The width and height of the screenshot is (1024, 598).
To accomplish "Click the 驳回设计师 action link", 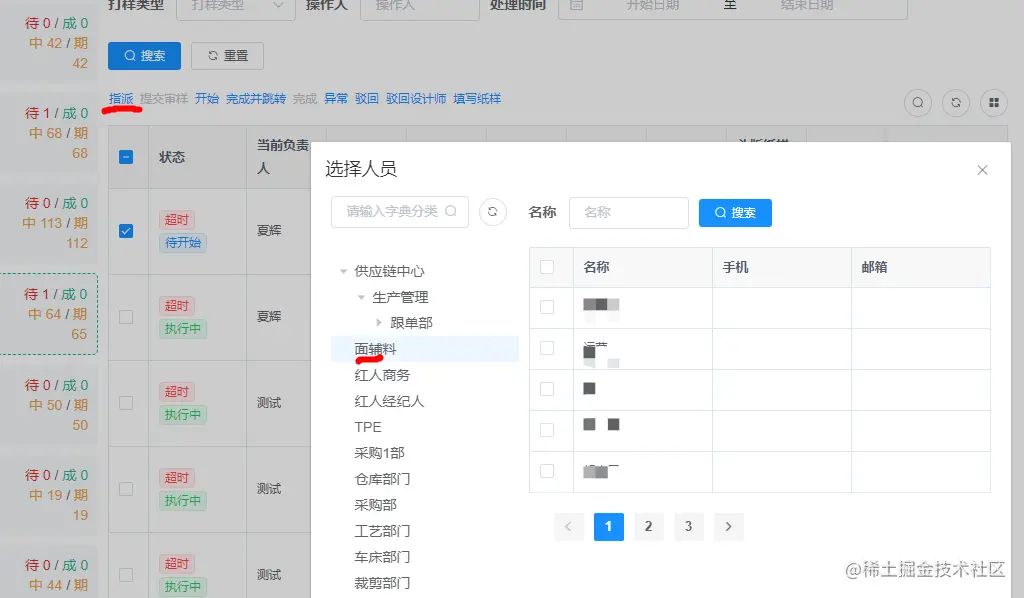I will point(416,99).
